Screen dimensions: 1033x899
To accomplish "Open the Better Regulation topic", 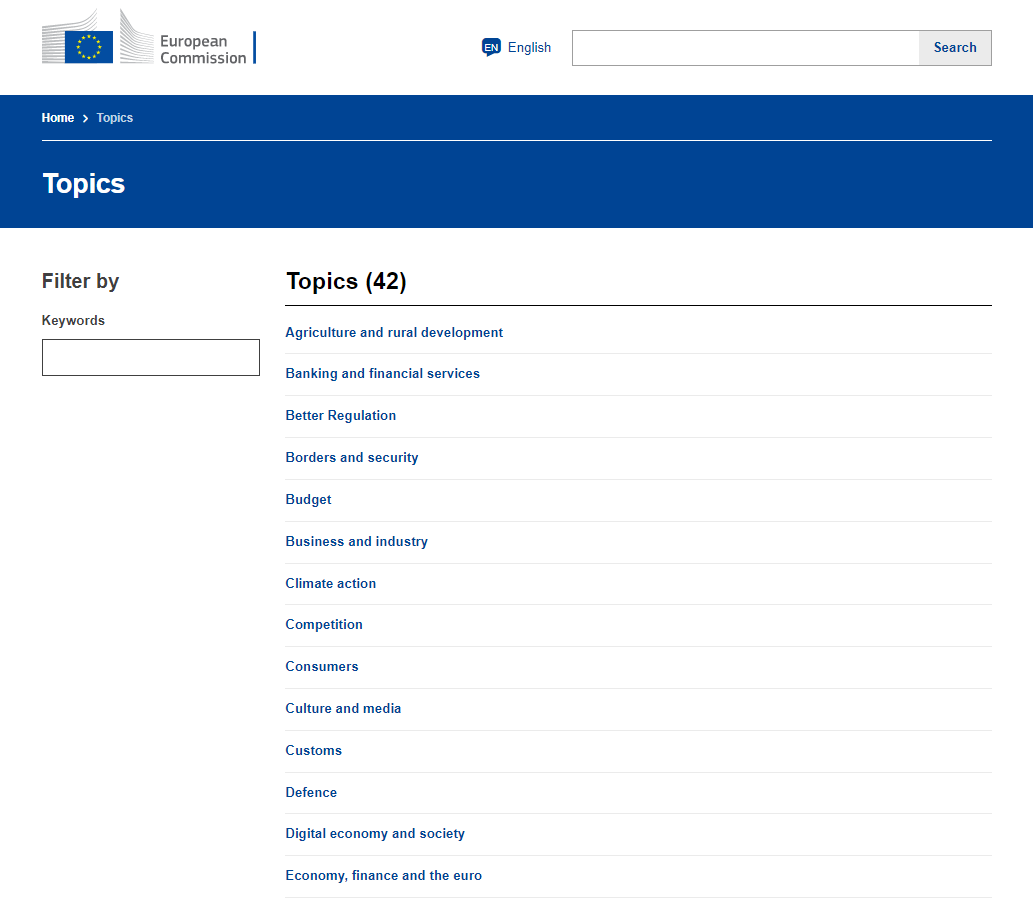I will coord(341,416).
